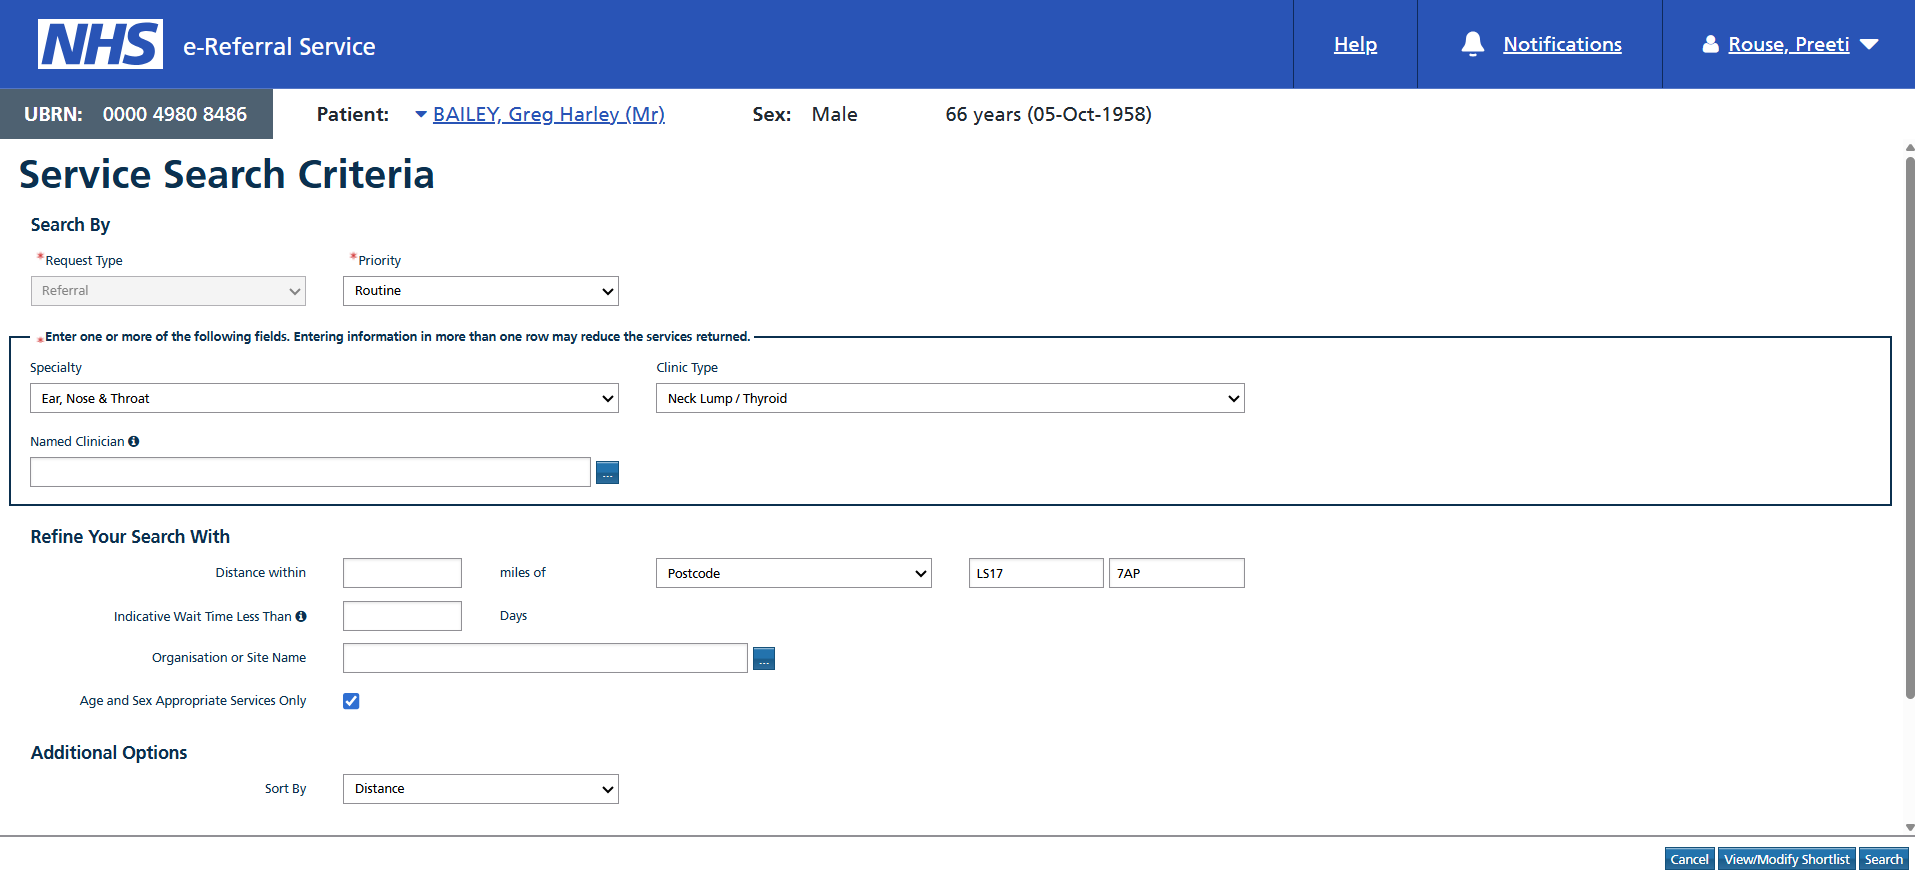Viewport: 1915px width, 879px height.
Task: Click the postcode field containing 7AP
Action: click(x=1177, y=573)
